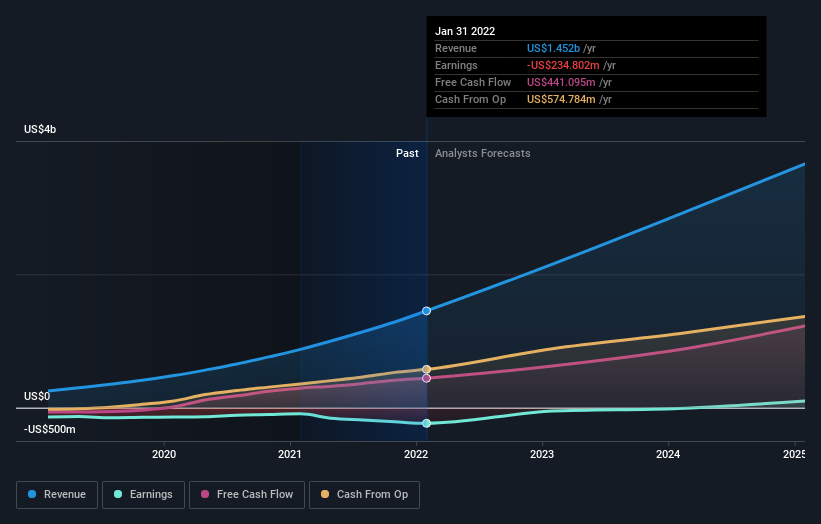Click the 2020 x-axis label

tap(164, 454)
